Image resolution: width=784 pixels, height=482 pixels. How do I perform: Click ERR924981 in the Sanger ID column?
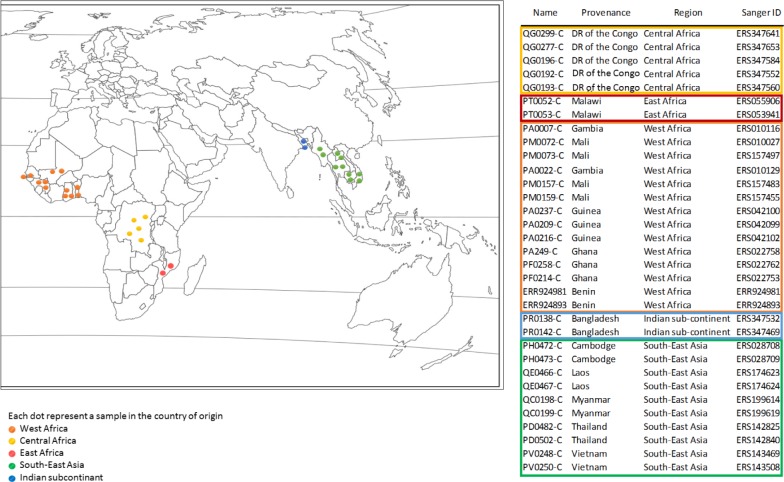point(758,292)
